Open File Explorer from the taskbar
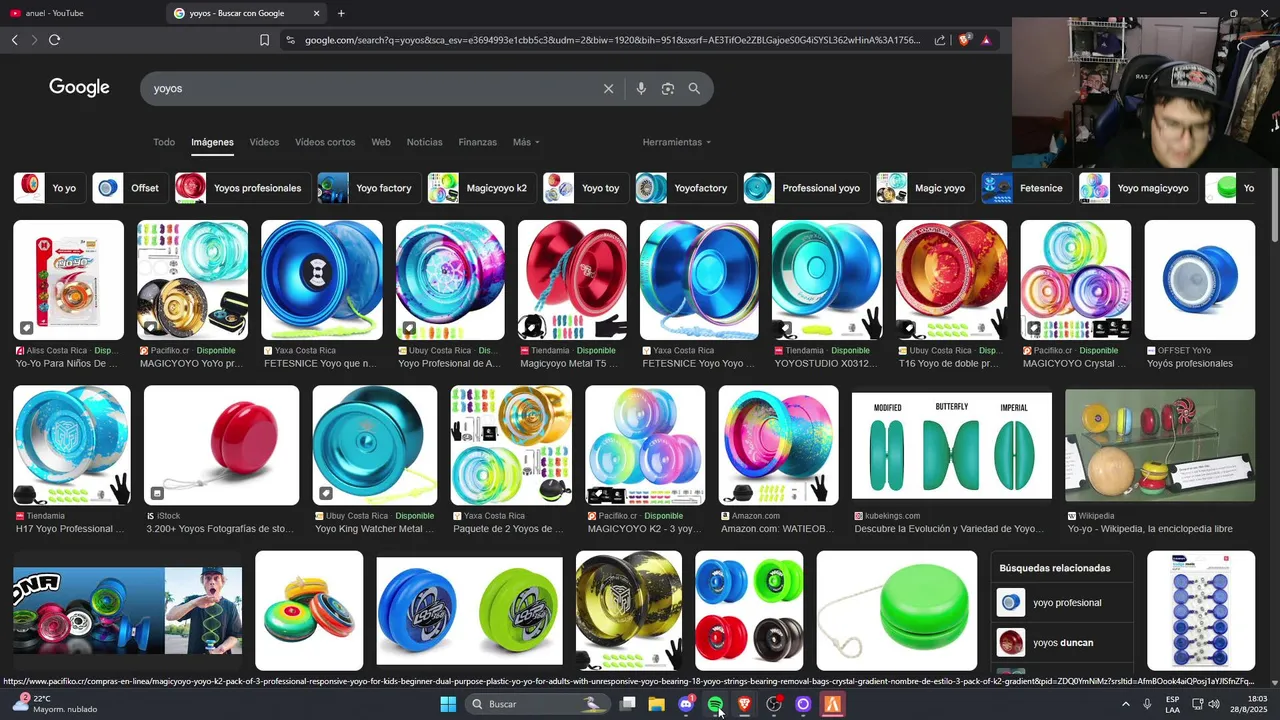Screen dimensions: 1280x720 coord(657,704)
